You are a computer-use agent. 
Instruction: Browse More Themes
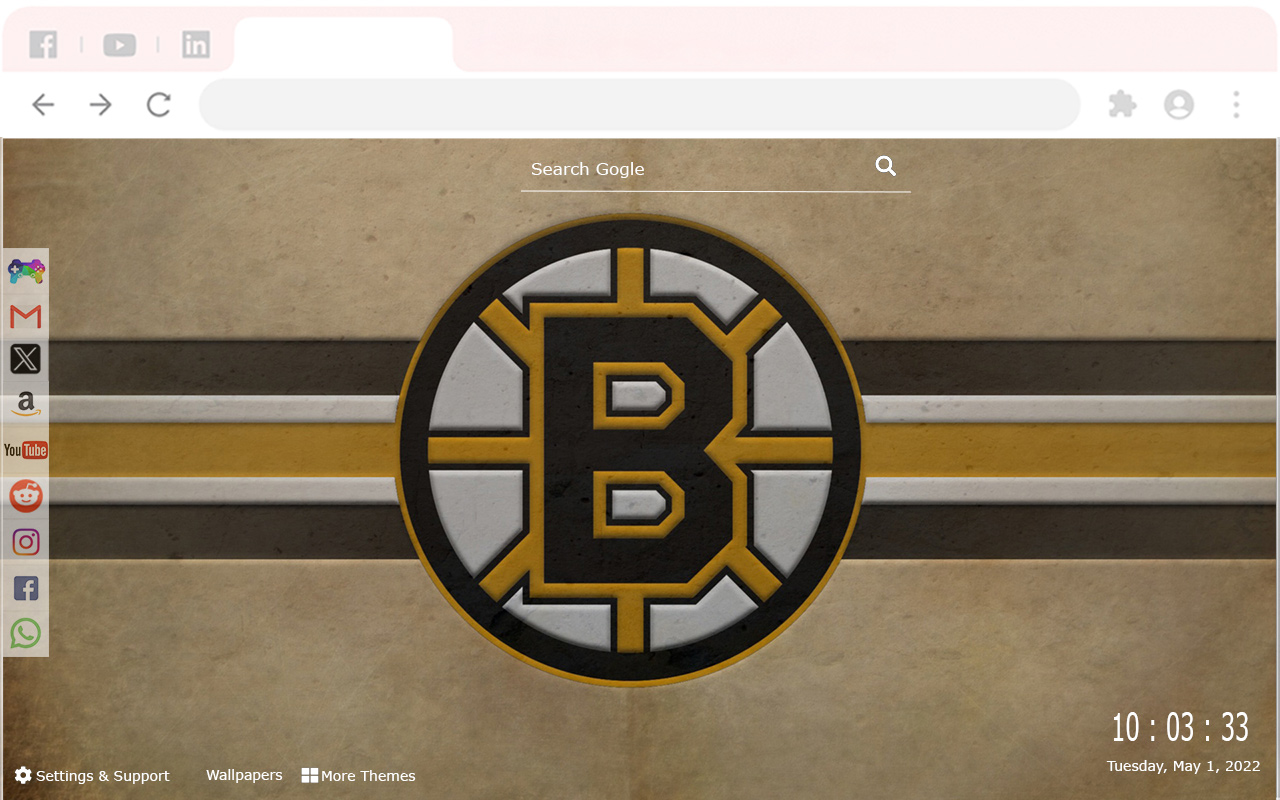[x=358, y=775]
